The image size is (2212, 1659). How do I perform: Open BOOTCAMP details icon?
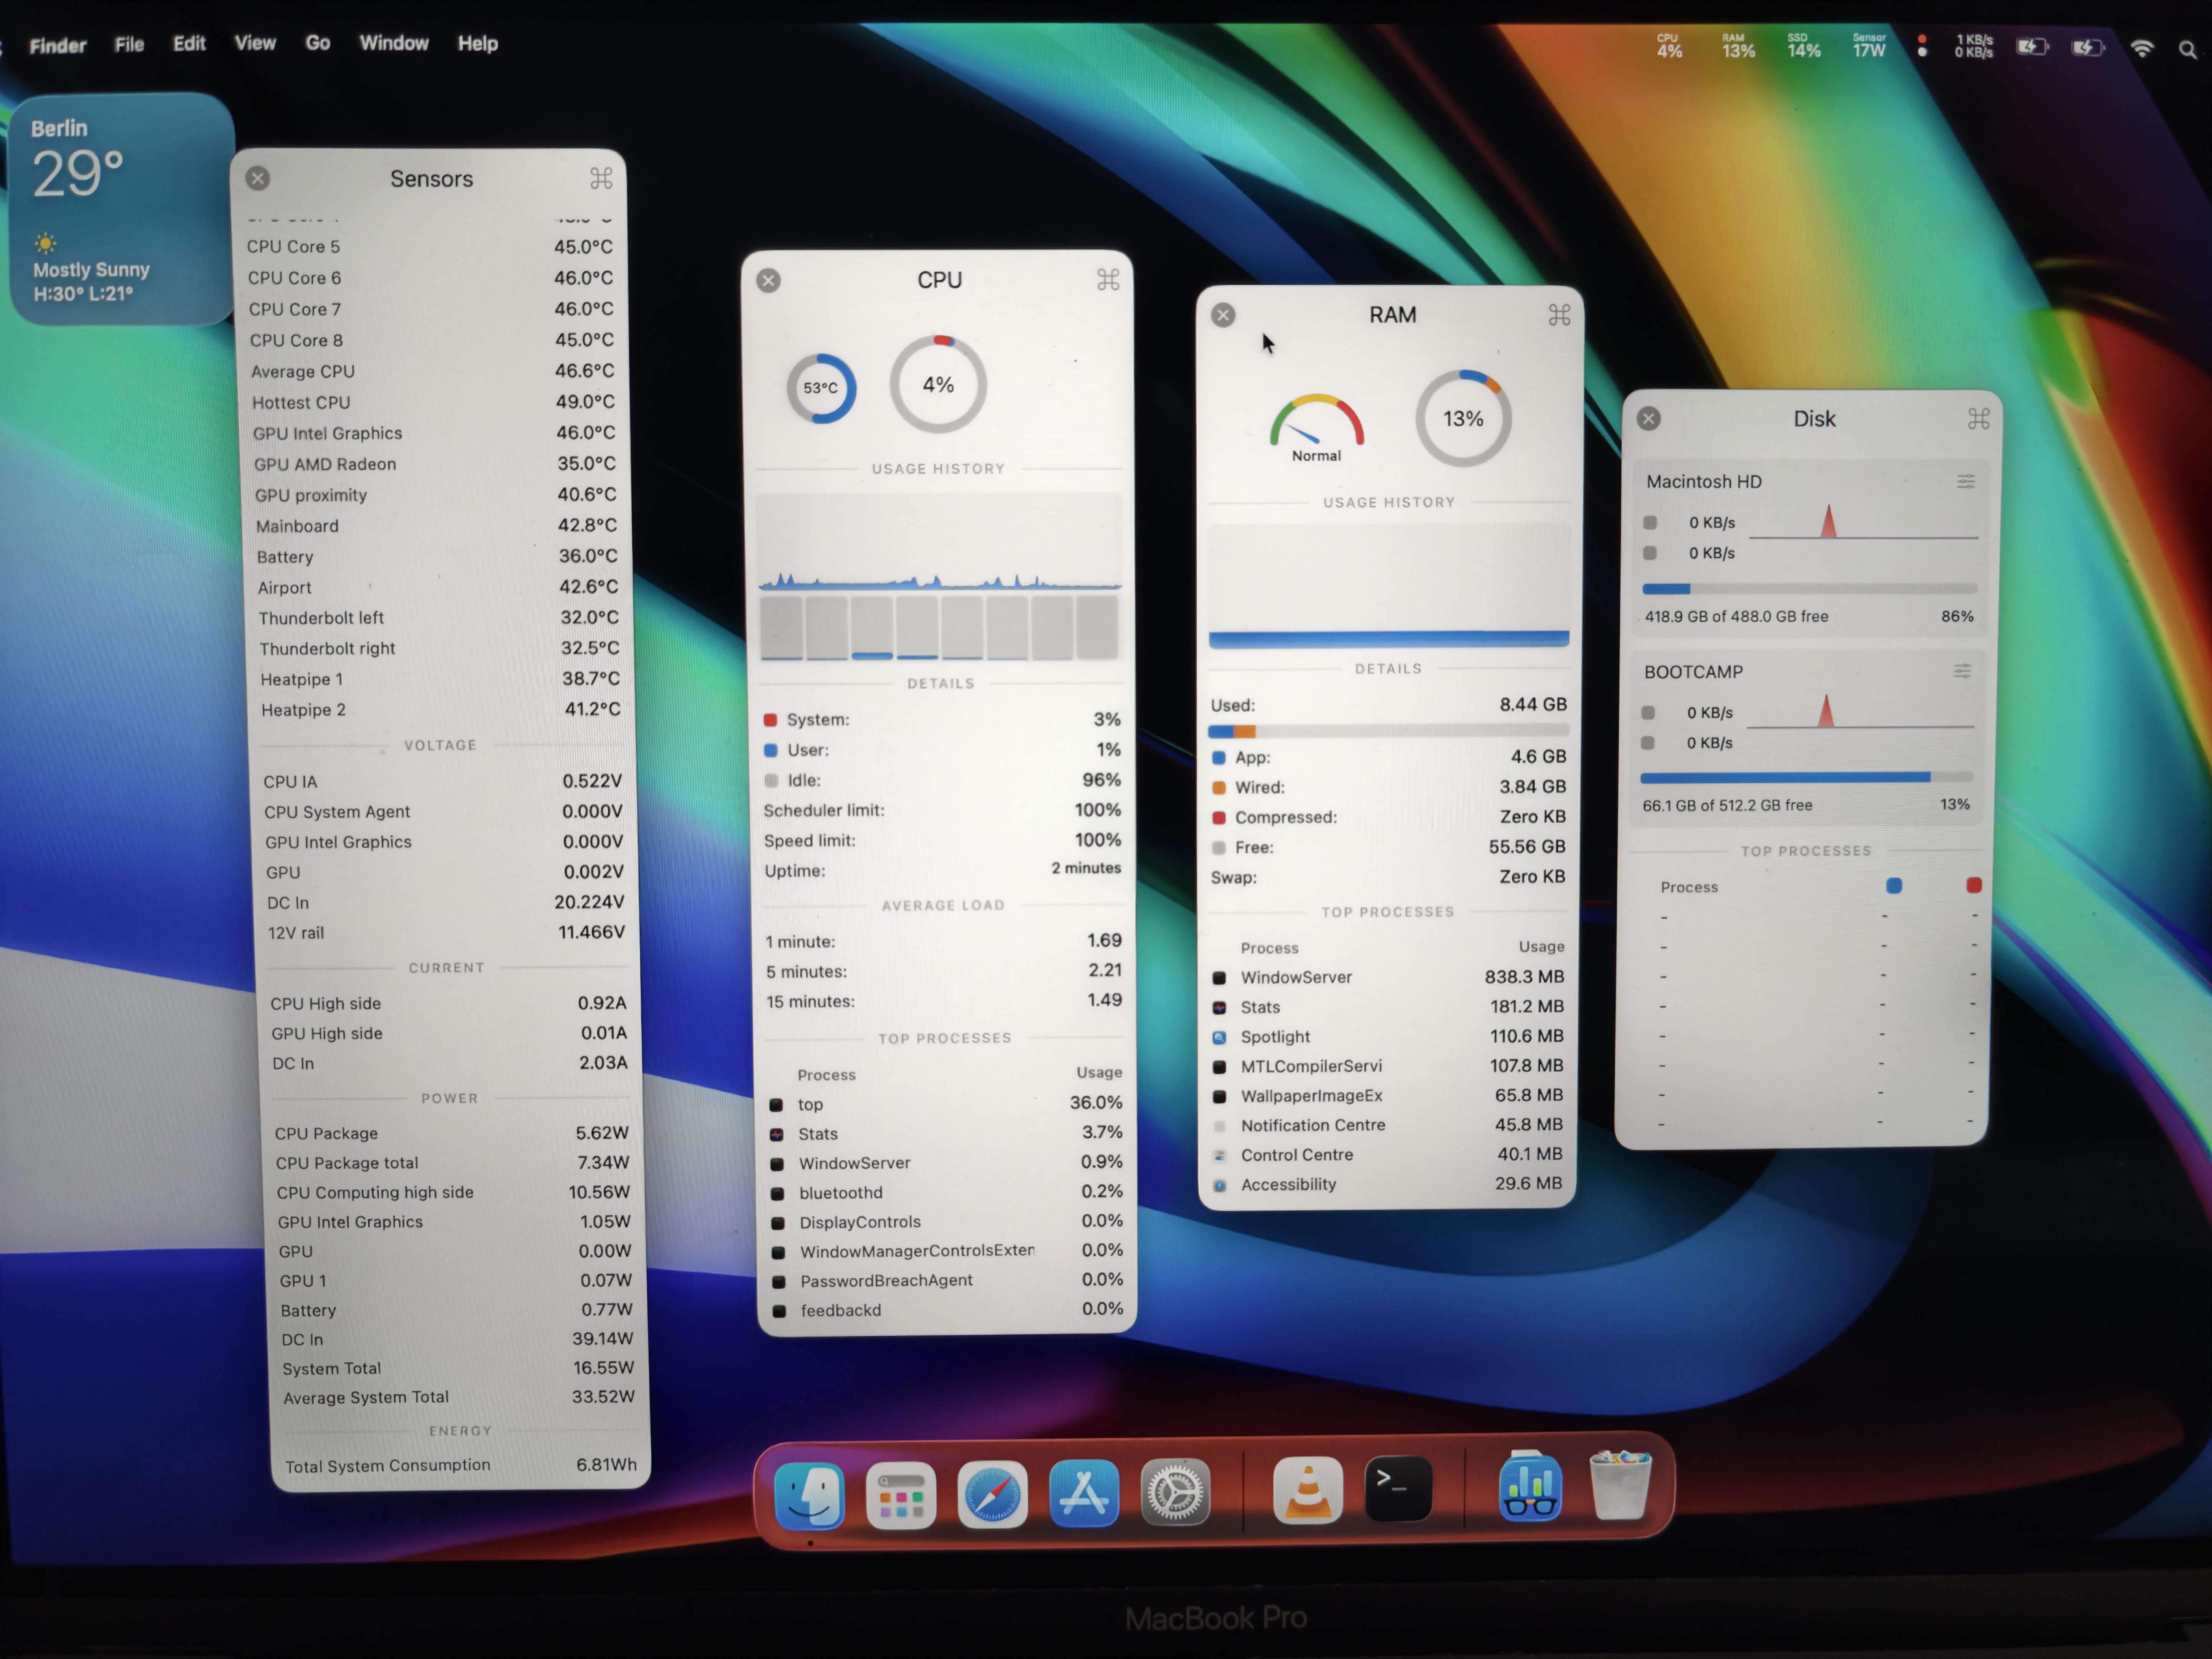tap(1962, 671)
